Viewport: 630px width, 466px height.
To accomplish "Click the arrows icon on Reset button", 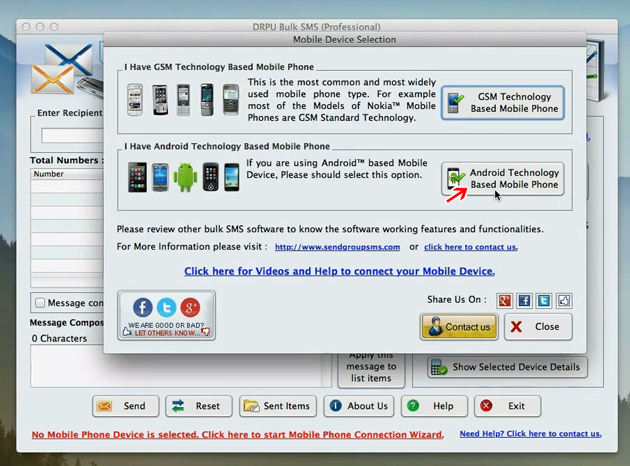I will click(x=178, y=406).
